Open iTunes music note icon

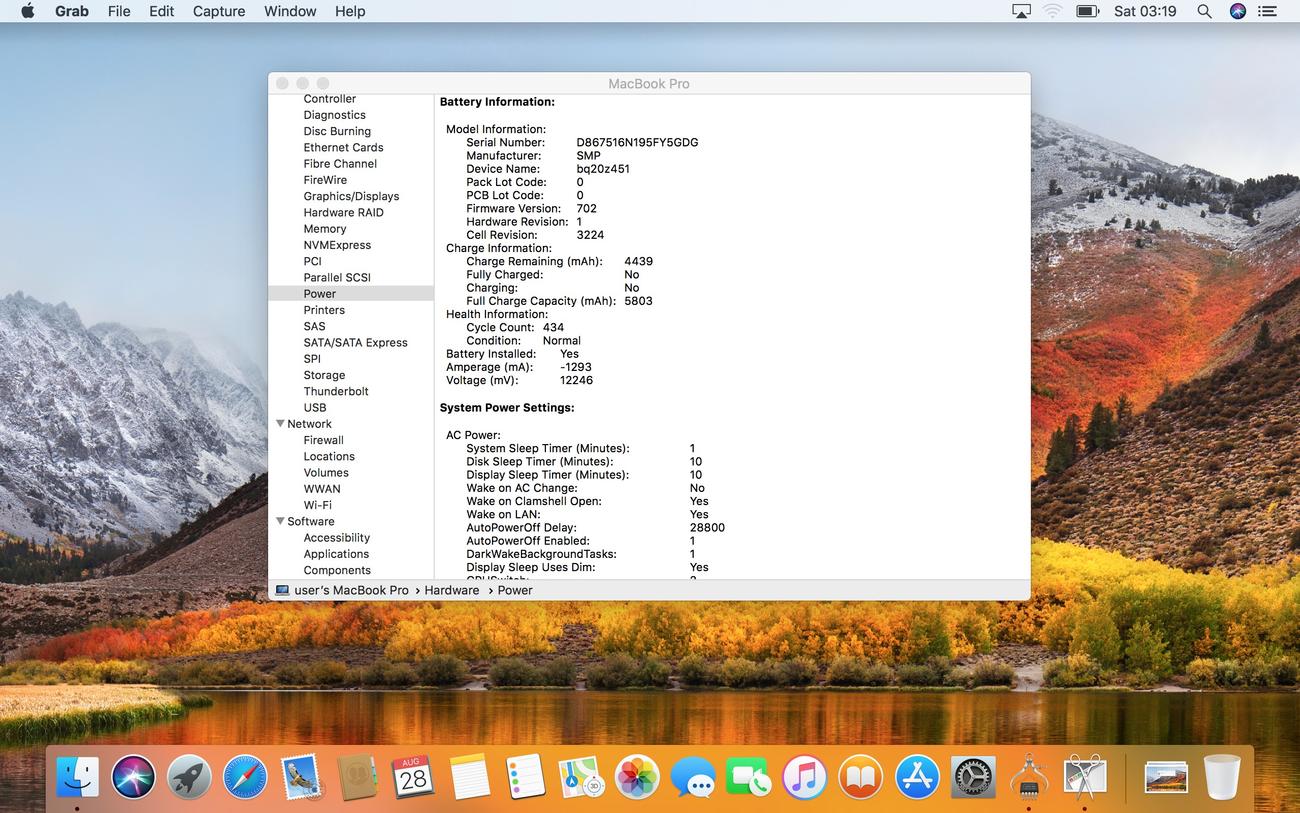[805, 776]
